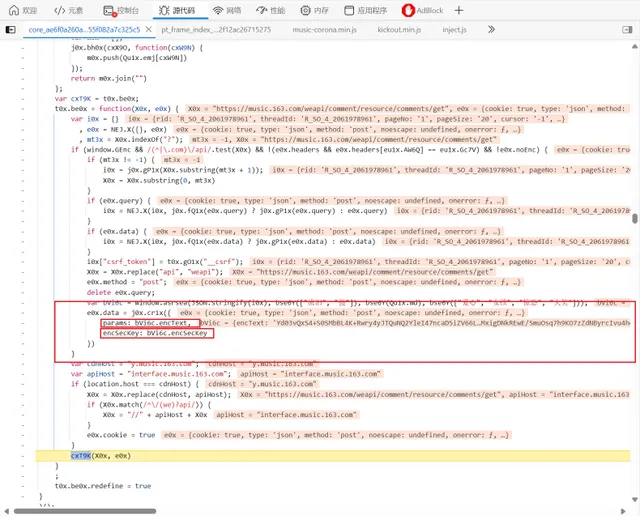640x516 pixels.
Task: Click line 'i0x["csrf_token"] = t0x.gO1x("__csrf");'
Action: [165, 262]
